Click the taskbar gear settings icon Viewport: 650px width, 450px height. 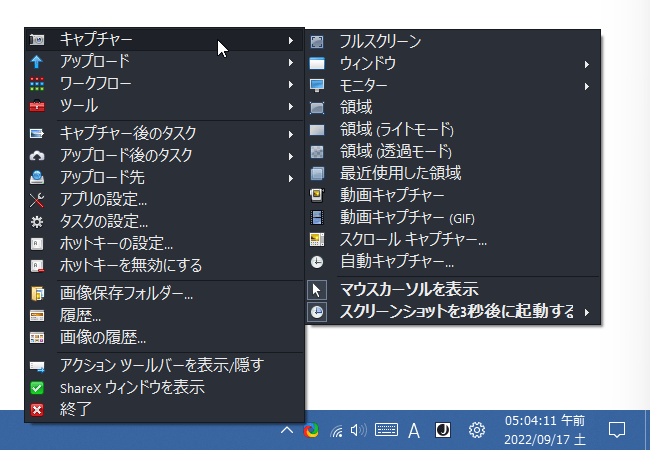pos(477,430)
